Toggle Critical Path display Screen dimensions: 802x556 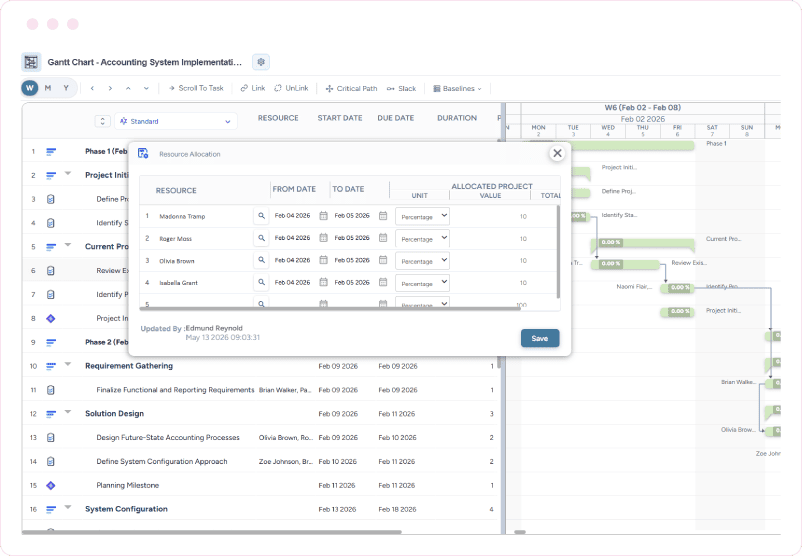351,88
